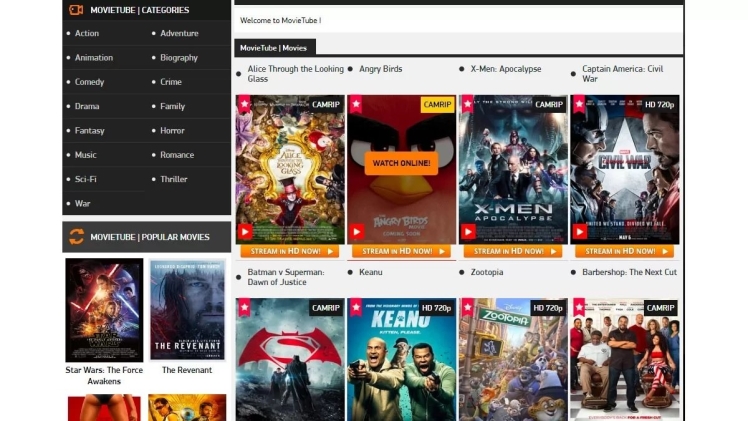
Task: Open the Comedy category
Action: point(89,82)
